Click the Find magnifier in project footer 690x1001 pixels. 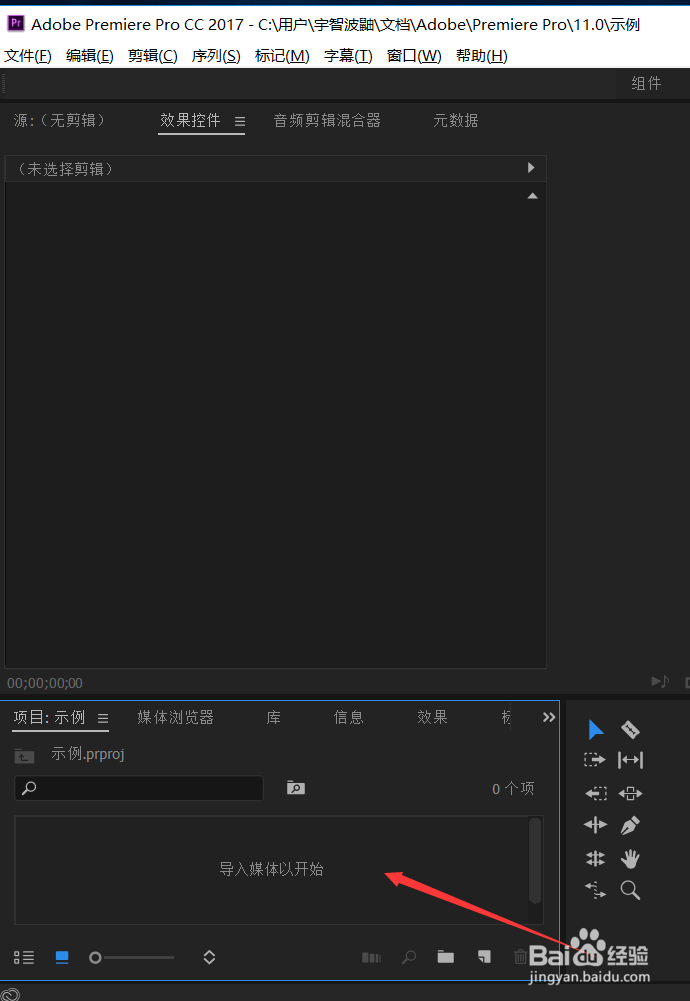pos(409,957)
